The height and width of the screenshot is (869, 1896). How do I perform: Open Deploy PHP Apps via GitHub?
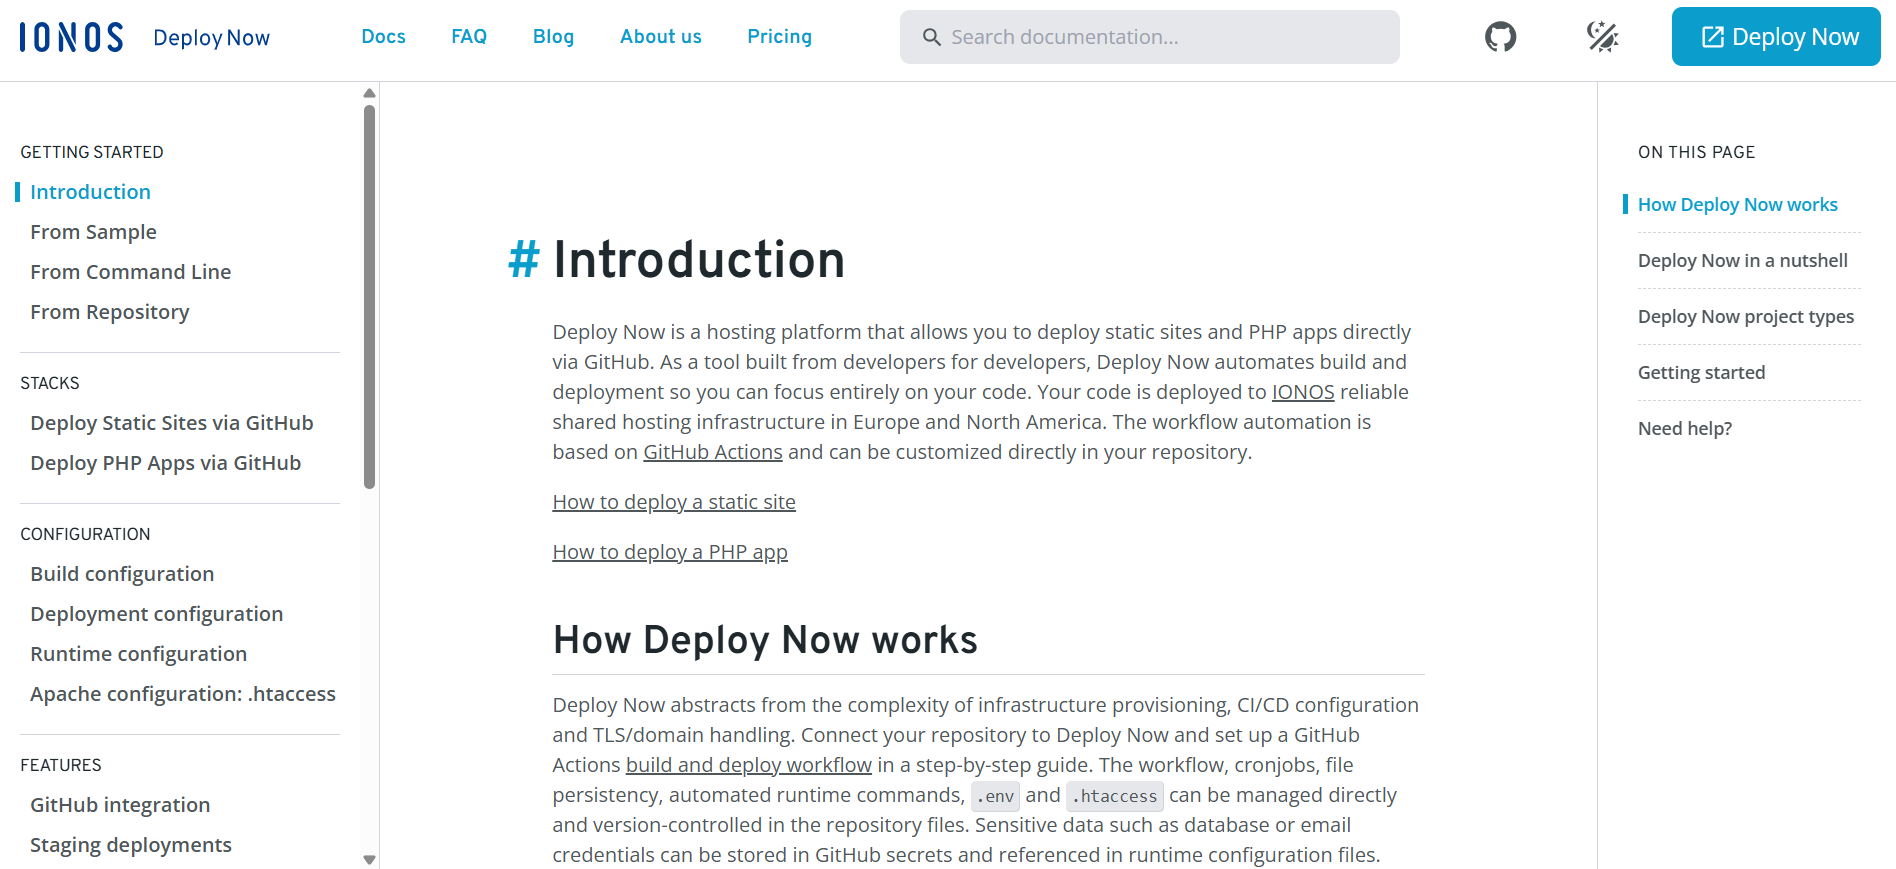(166, 463)
